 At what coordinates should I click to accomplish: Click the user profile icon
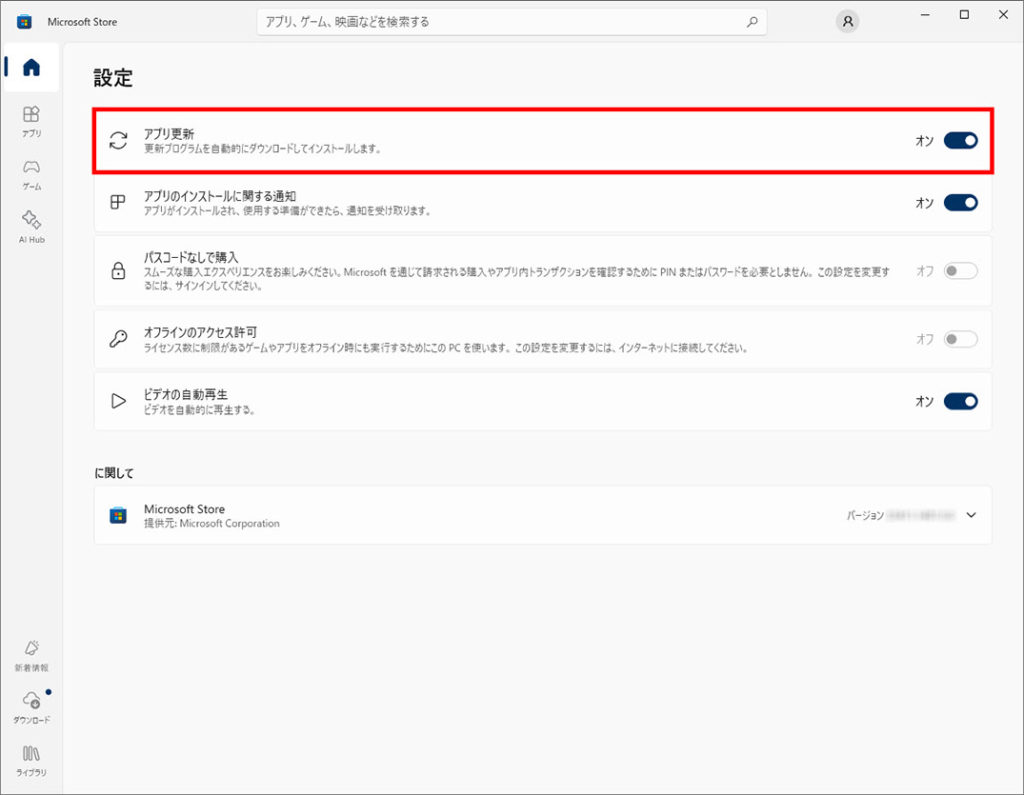847,21
